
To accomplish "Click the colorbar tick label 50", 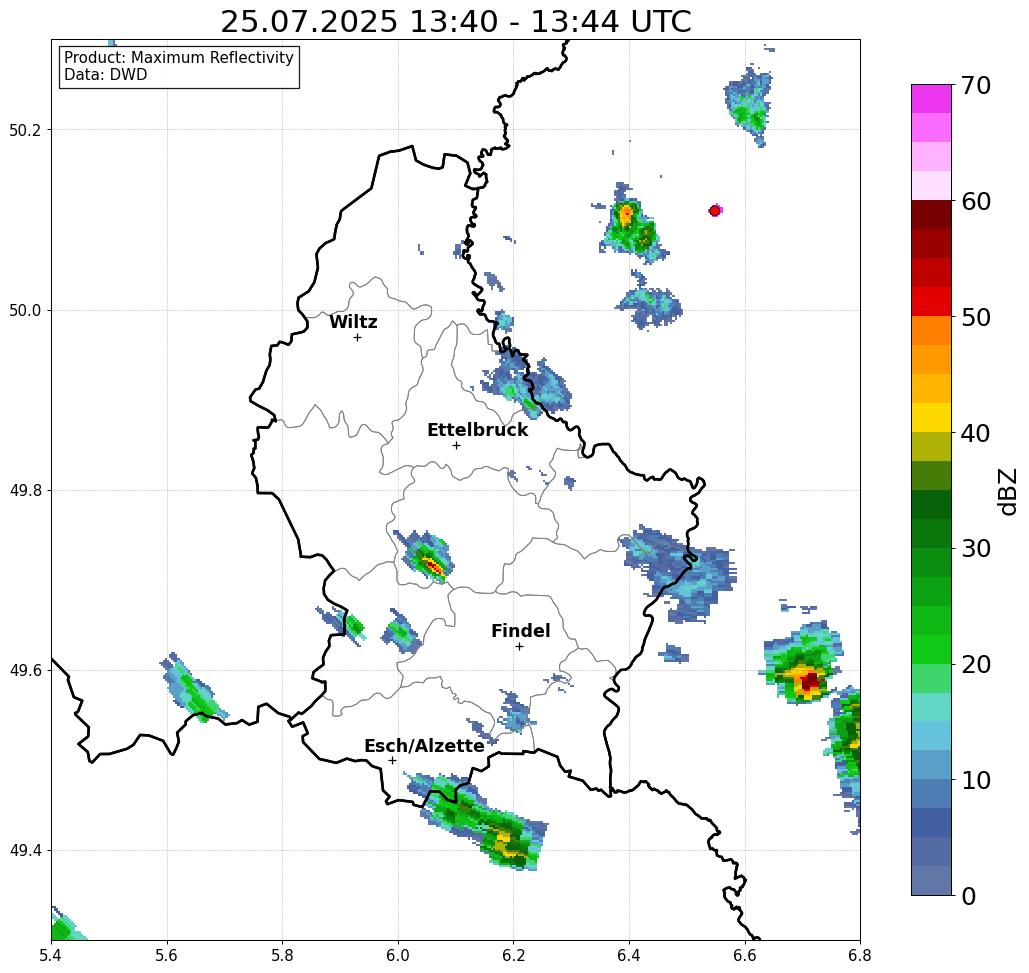I will click(975, 318).
